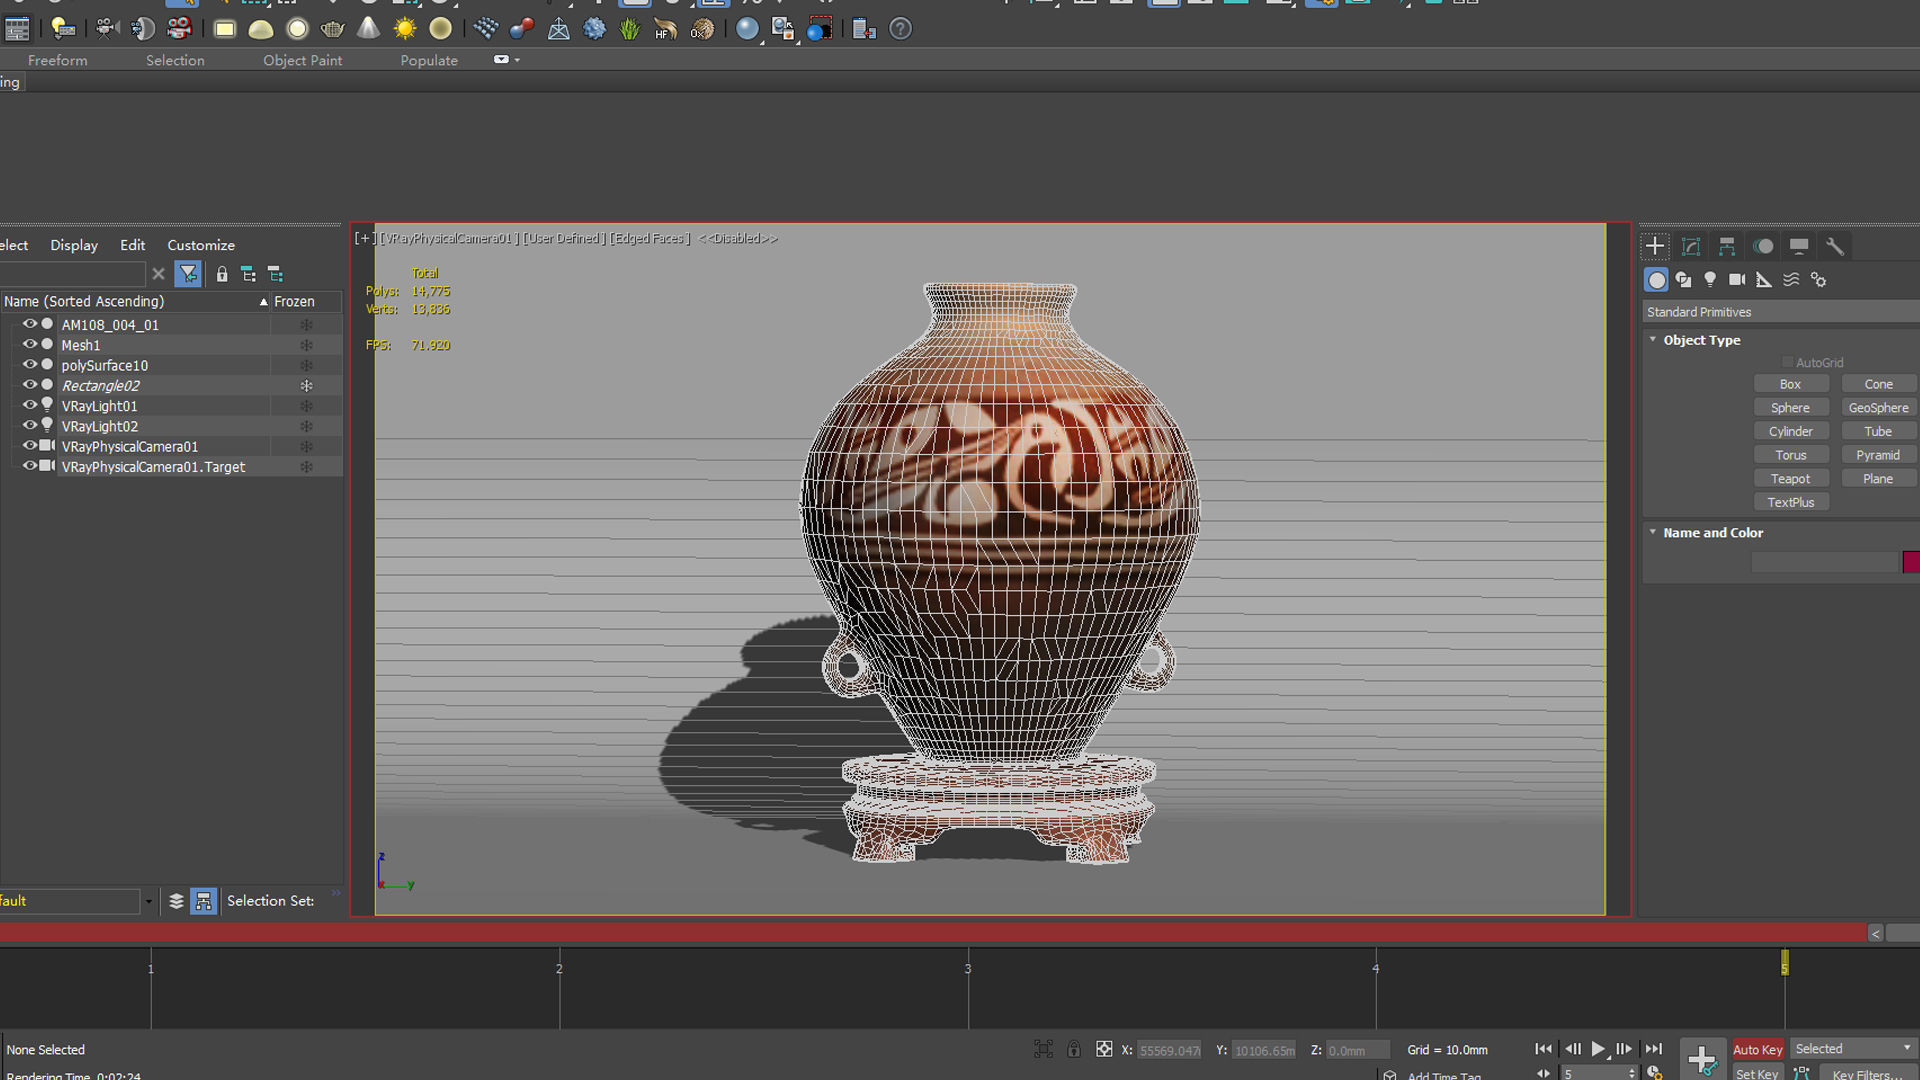
Task: Click the object color swatch
Action: (1911, 562)
